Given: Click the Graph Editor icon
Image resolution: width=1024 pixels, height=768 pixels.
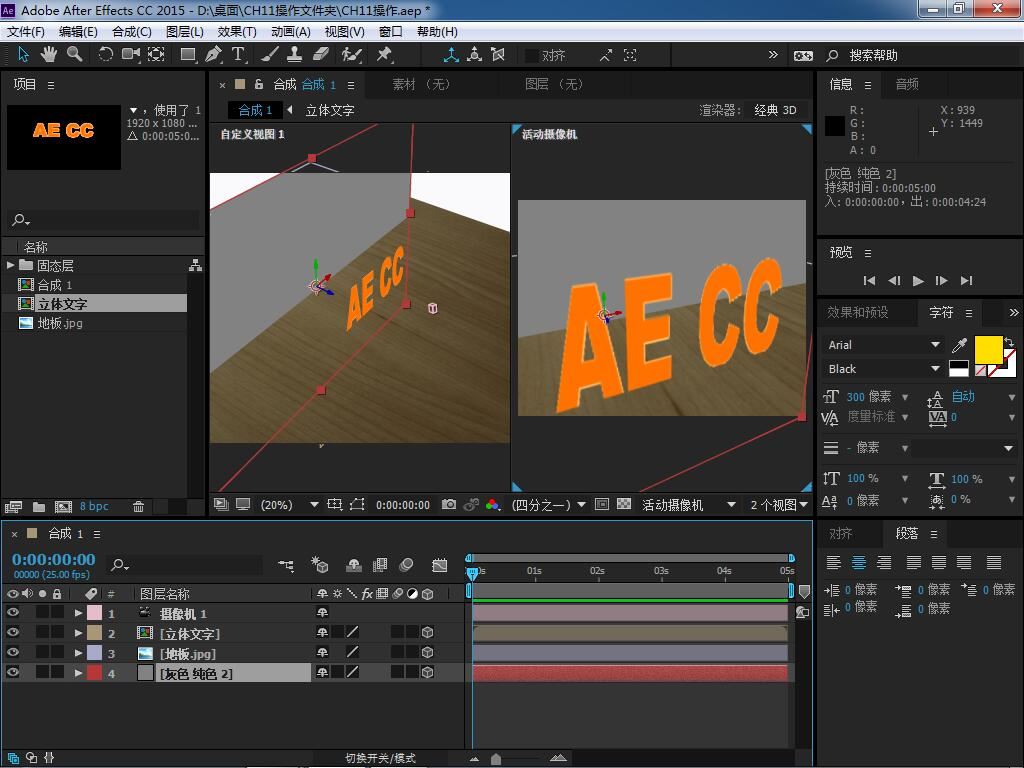Looking at the screenshot, I should tap(440, 566).
